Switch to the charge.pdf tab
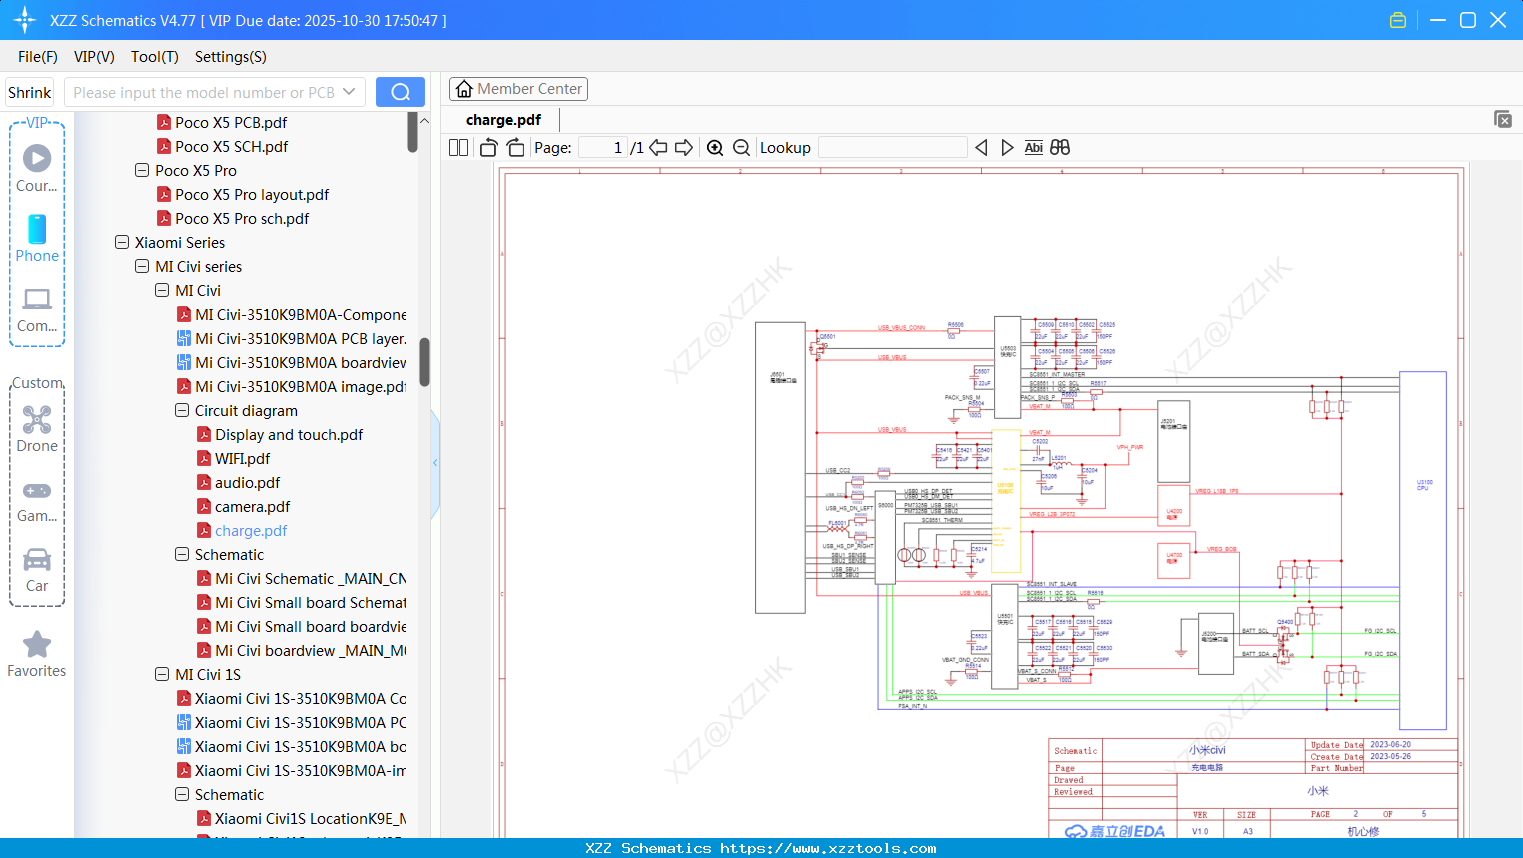The height and width of the screenshot is (858, 1523). pos(503,120)
